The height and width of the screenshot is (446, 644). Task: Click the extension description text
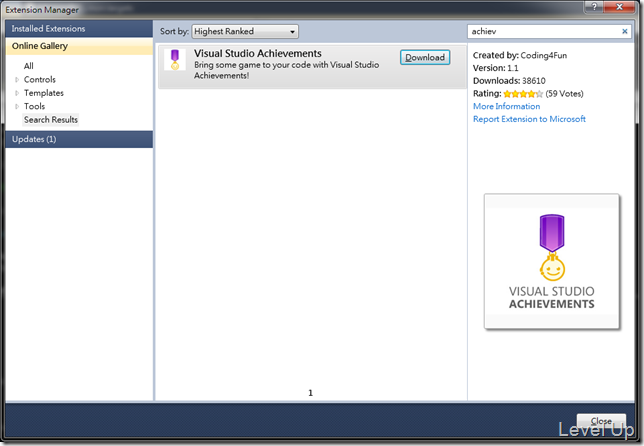pyautogui.click(x=286, y=70)
